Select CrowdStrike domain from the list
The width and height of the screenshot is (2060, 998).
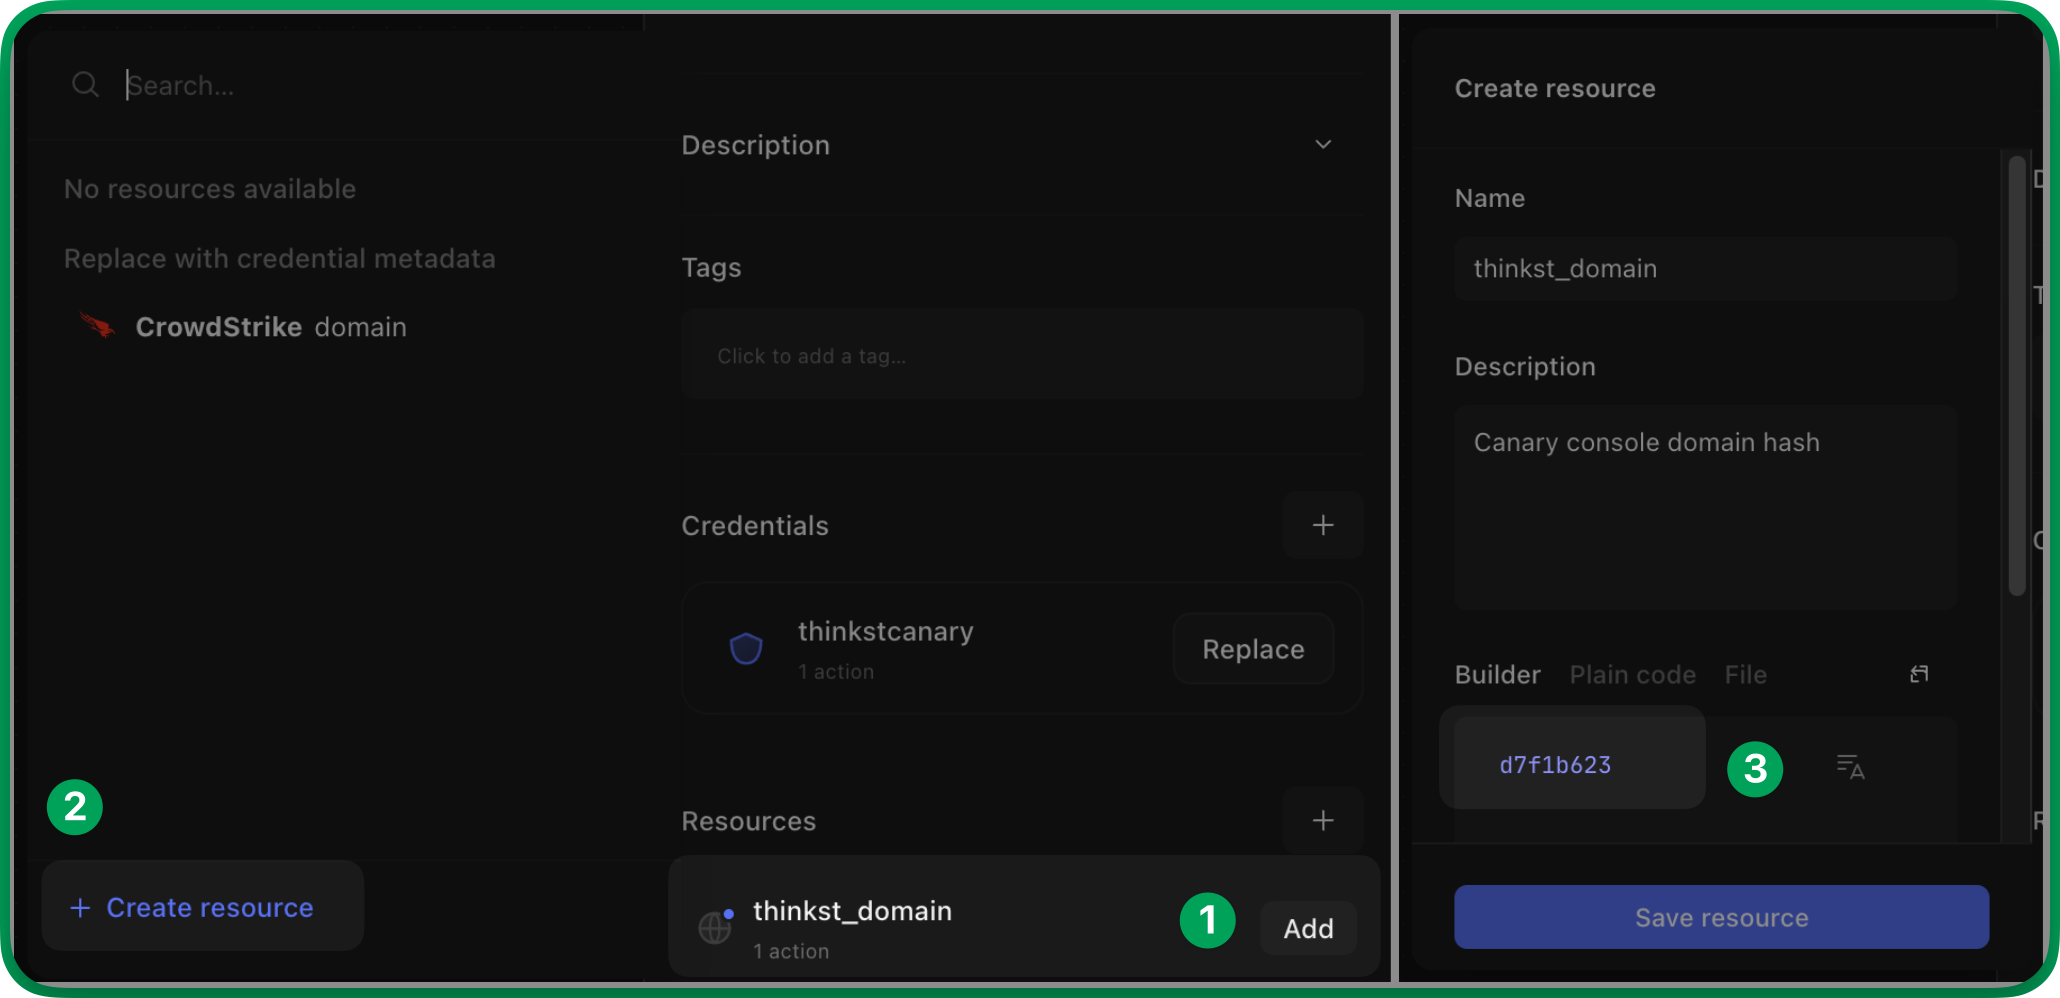pos(270,327)
